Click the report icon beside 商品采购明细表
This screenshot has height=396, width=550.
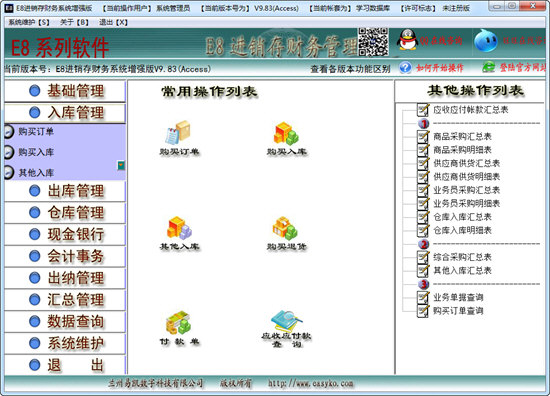[423, 150]
